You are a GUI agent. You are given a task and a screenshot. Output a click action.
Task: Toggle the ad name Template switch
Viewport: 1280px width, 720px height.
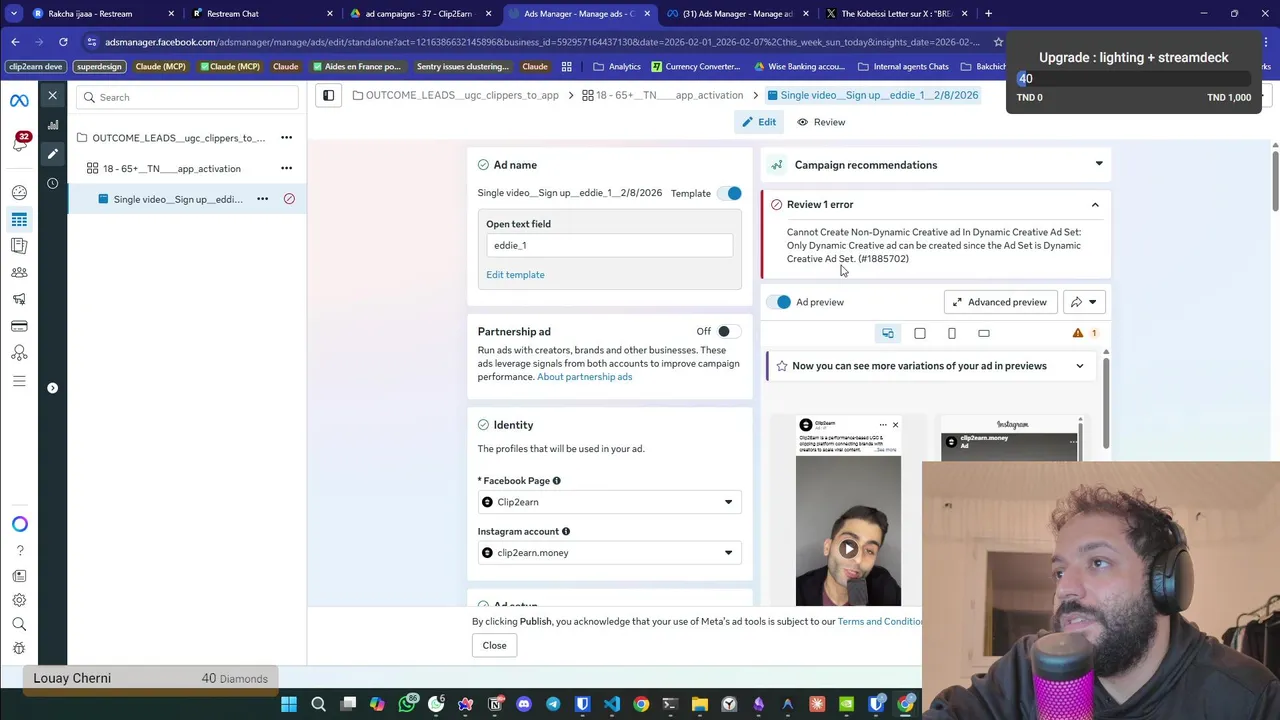(731, 193)
